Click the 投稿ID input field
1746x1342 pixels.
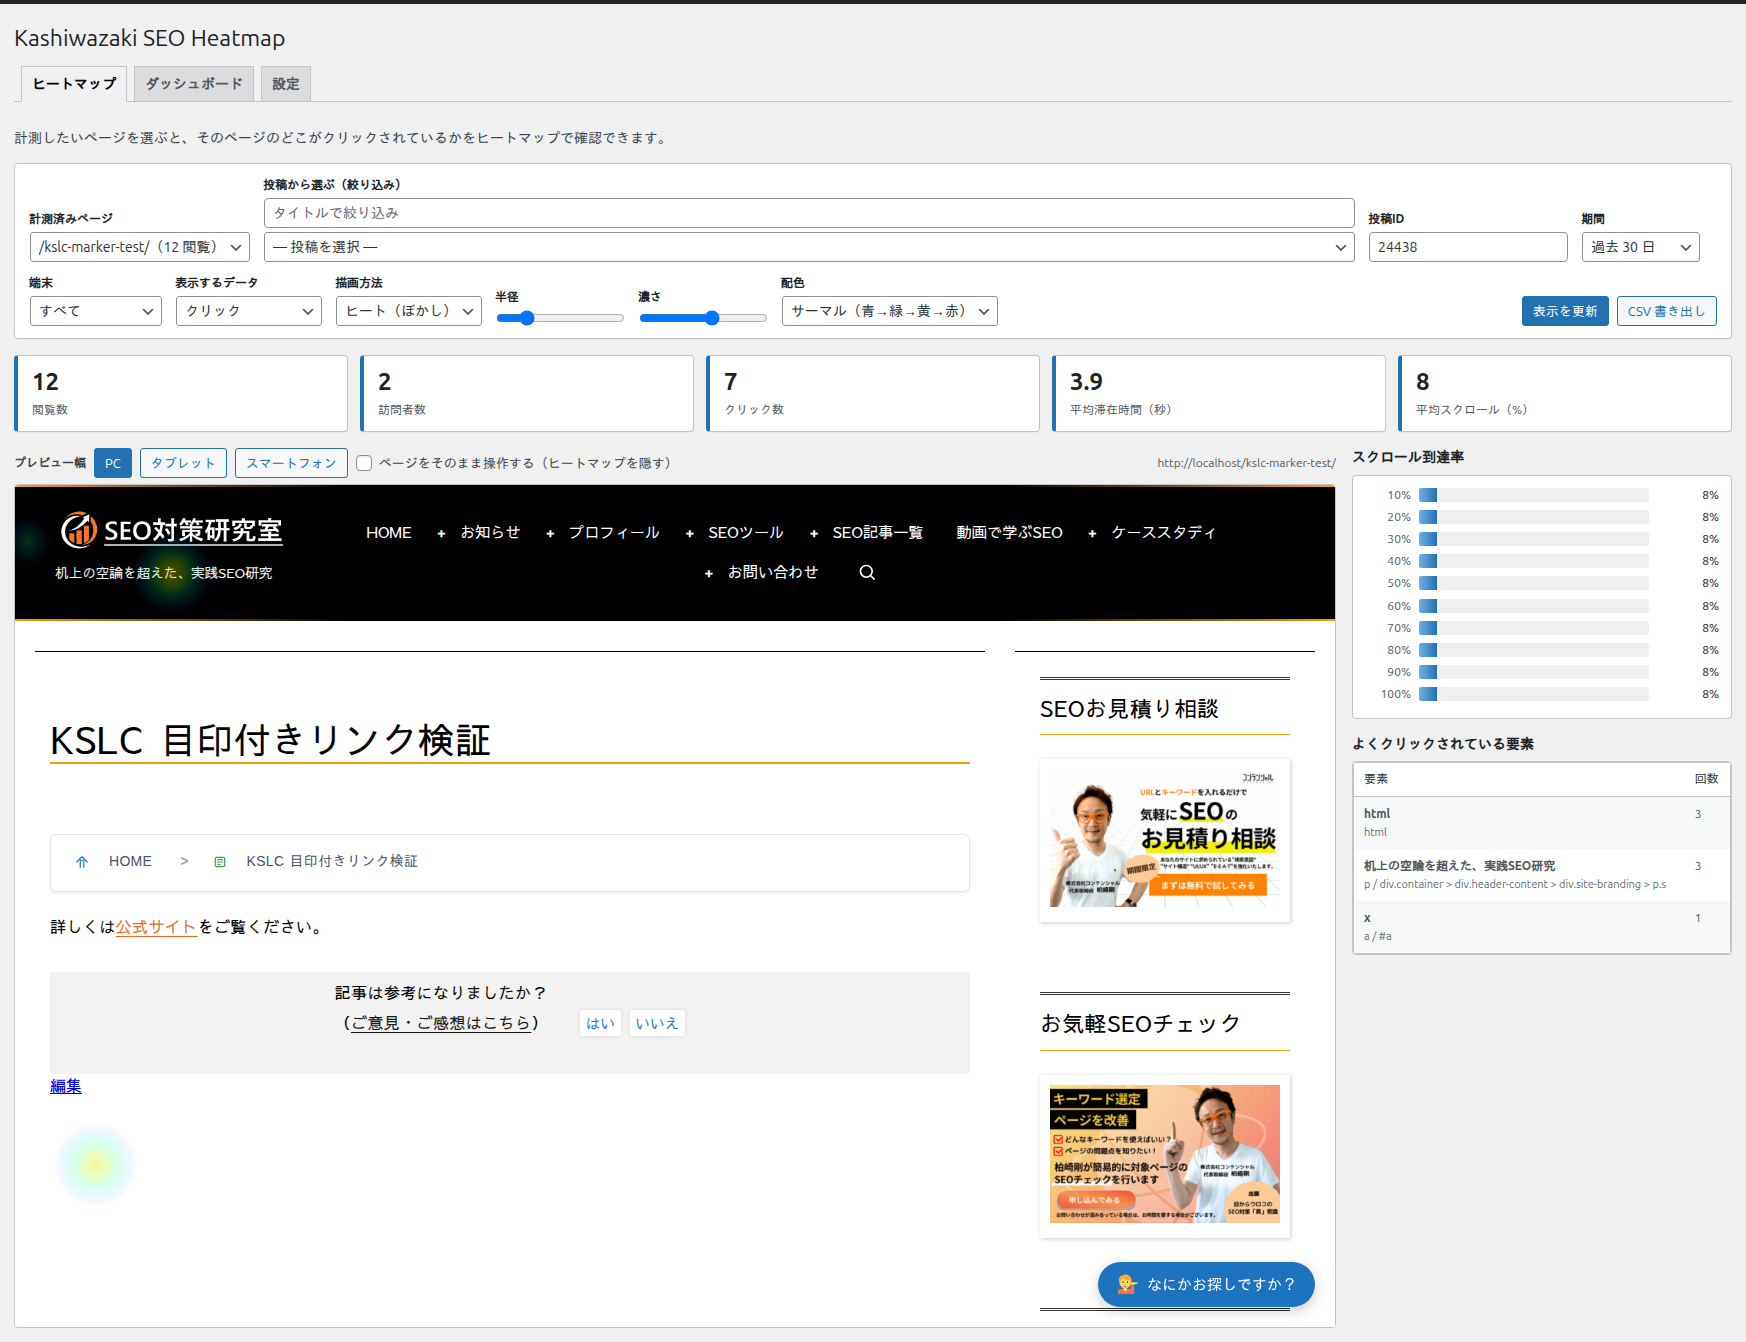[1468, 247]
